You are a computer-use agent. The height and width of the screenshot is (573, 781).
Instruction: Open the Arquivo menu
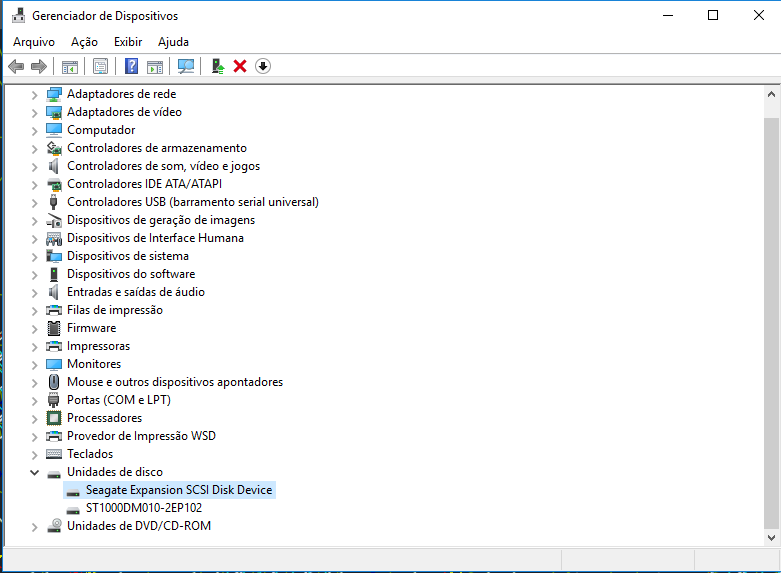(34, 42)
